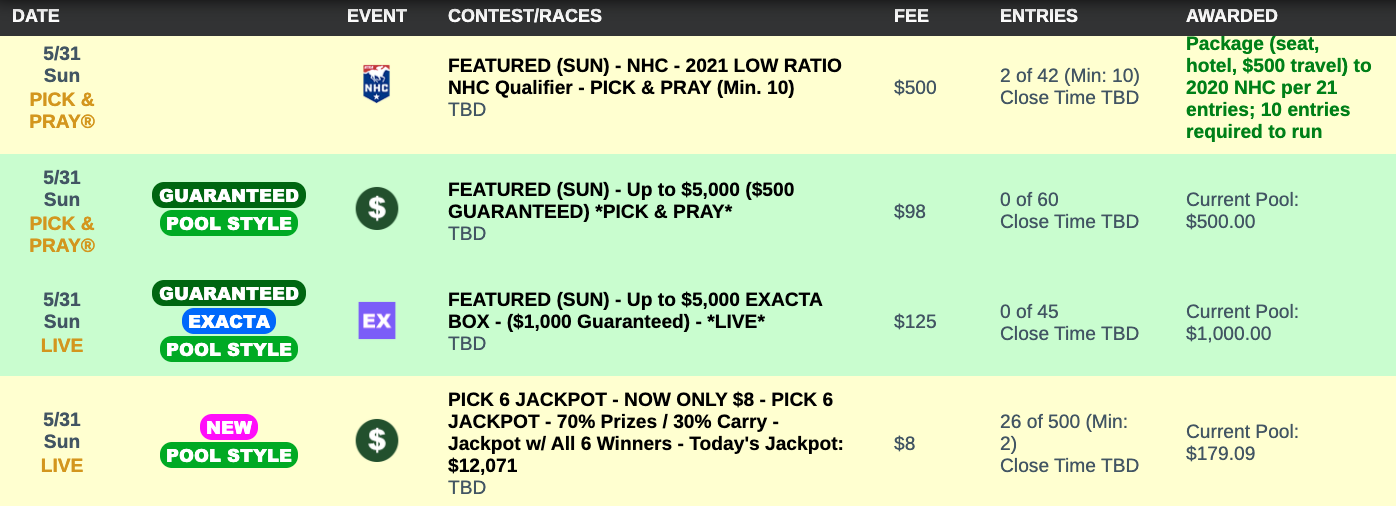
Task: Open the 2021 Low Ratio NHC Qualifier contest
Action: coord(644,76)
